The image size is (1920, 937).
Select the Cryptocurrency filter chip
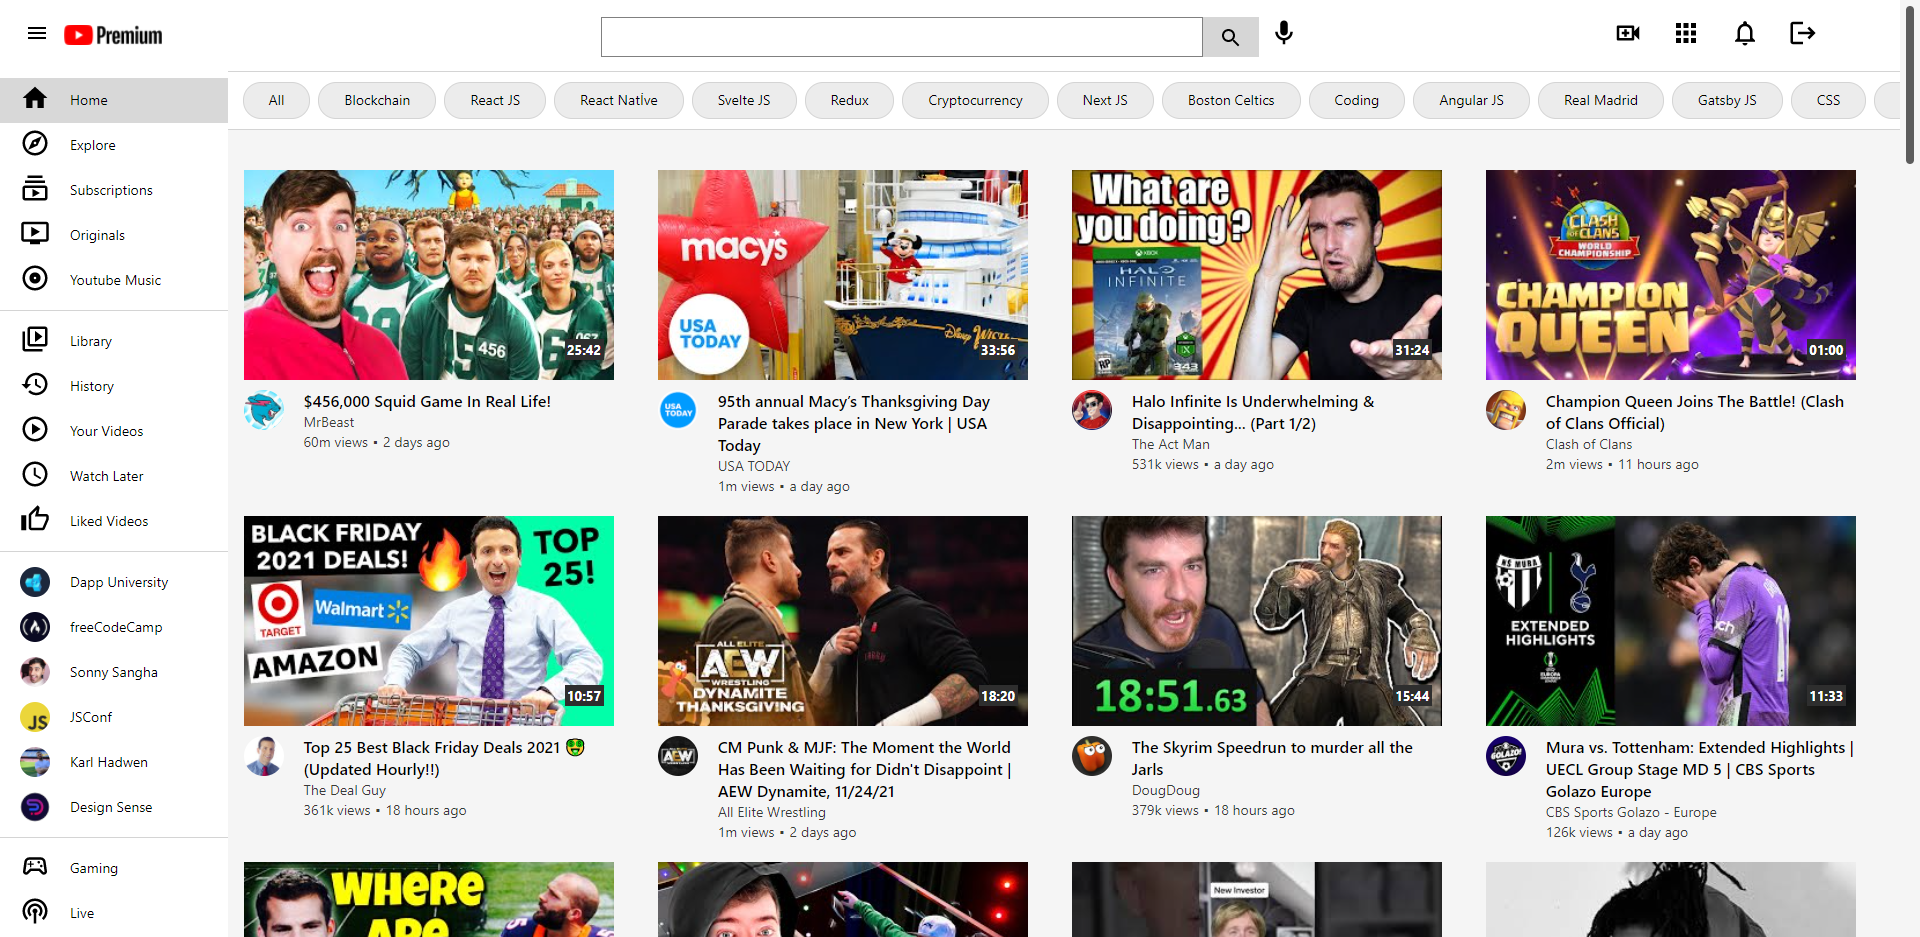coord(974,100)
